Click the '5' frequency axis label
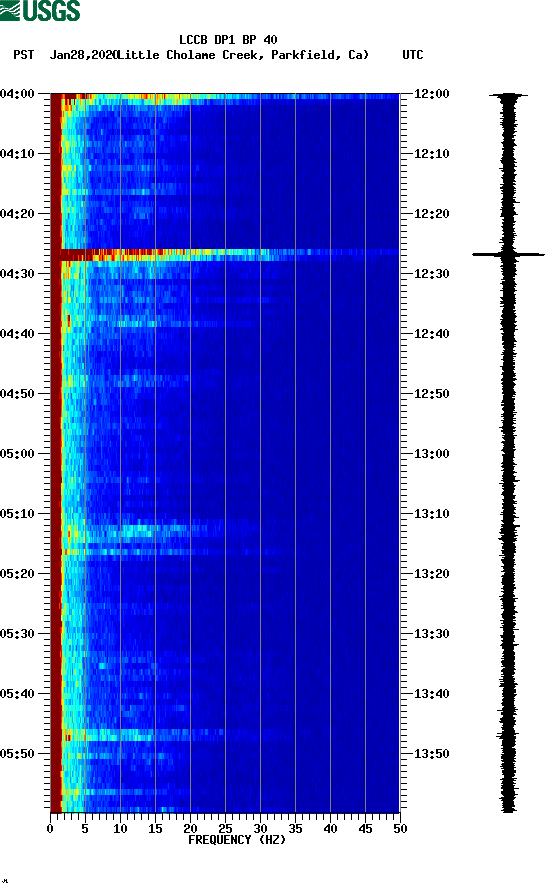552x892 pixels. pos(85,828)
